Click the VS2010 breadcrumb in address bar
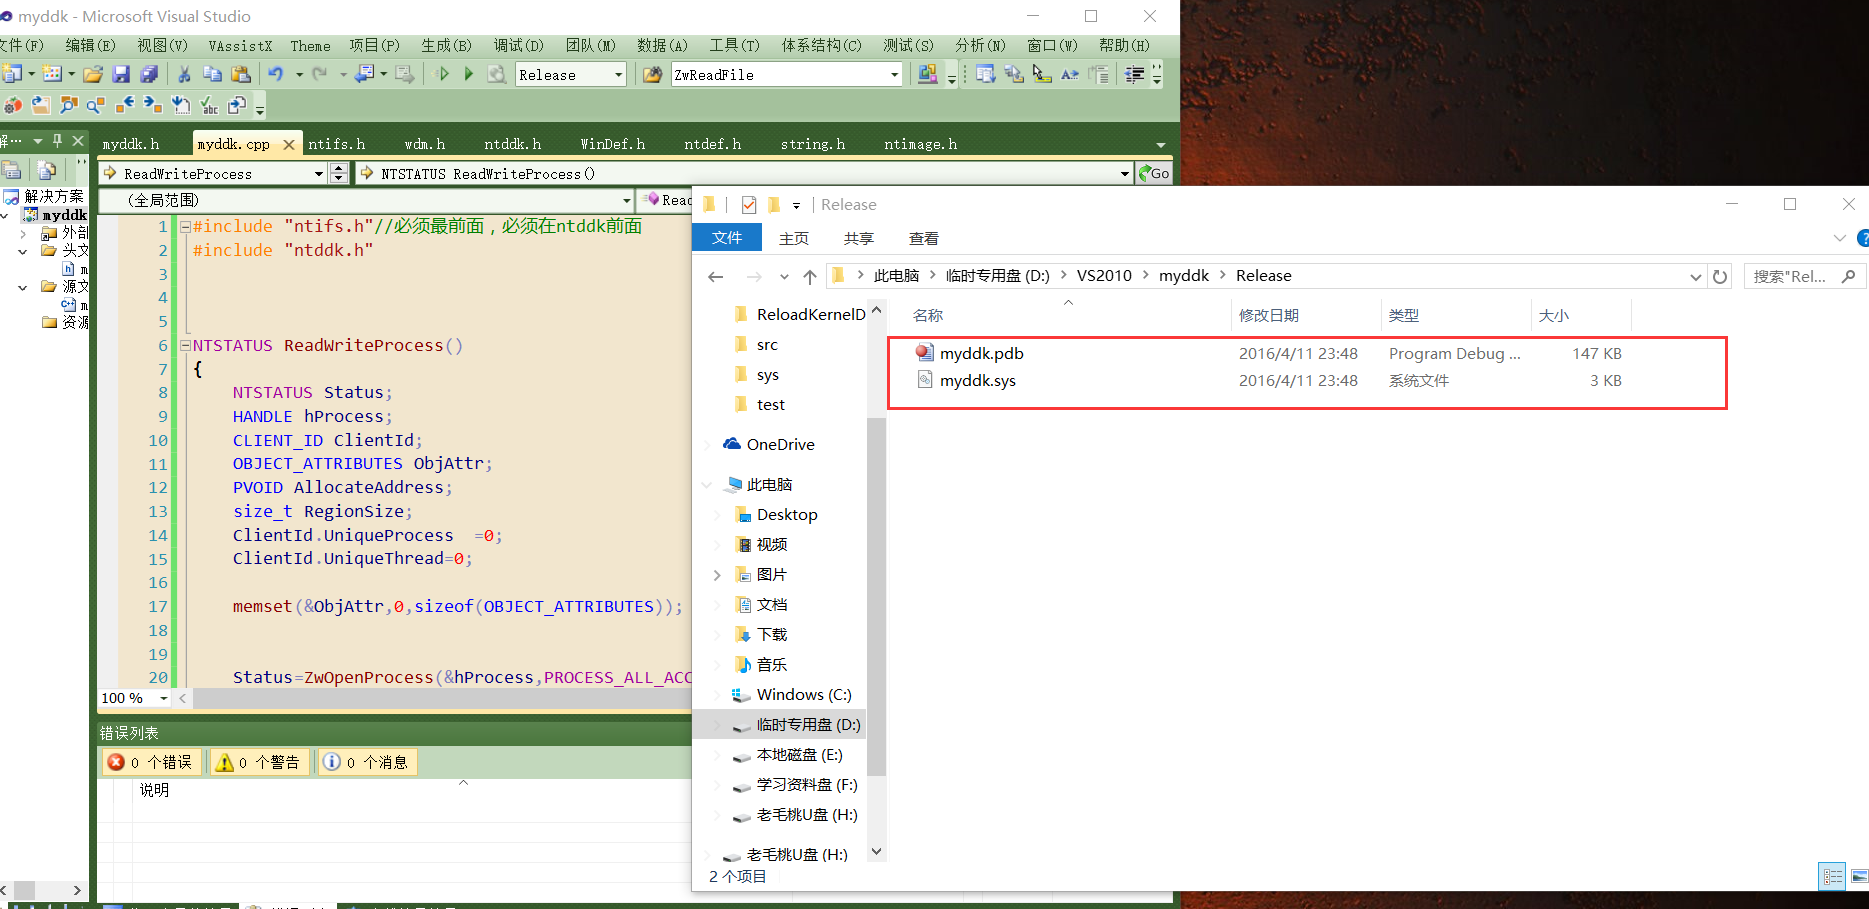Screen dimensions: 1869x909 [x=1104, y=276]
